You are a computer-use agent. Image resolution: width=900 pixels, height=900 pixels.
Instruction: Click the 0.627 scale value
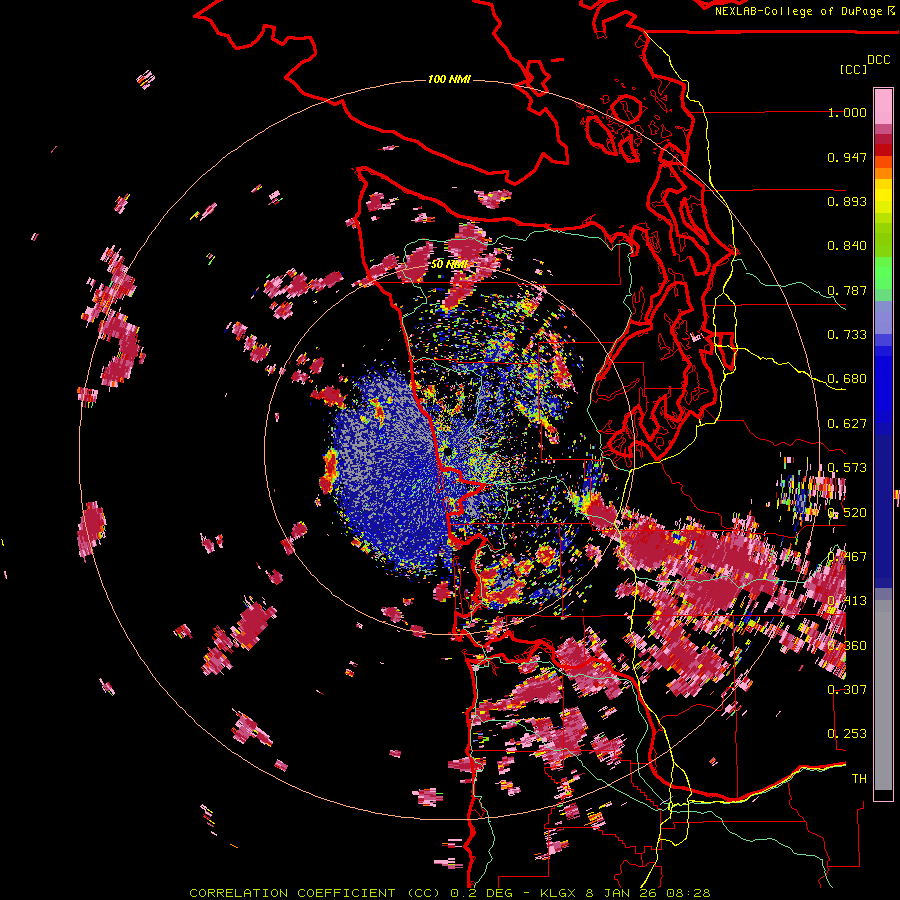pyautogui.click(x=847, y=424)
